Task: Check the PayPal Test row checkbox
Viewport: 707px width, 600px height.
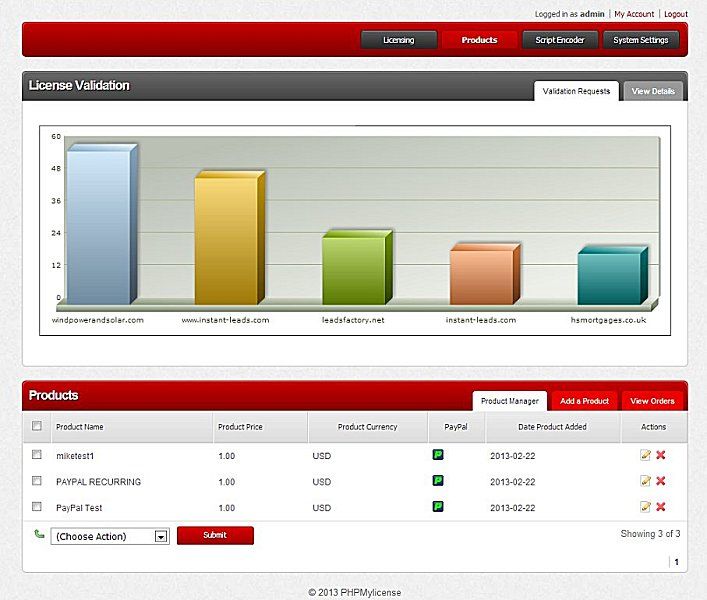Action: [37, 506]
